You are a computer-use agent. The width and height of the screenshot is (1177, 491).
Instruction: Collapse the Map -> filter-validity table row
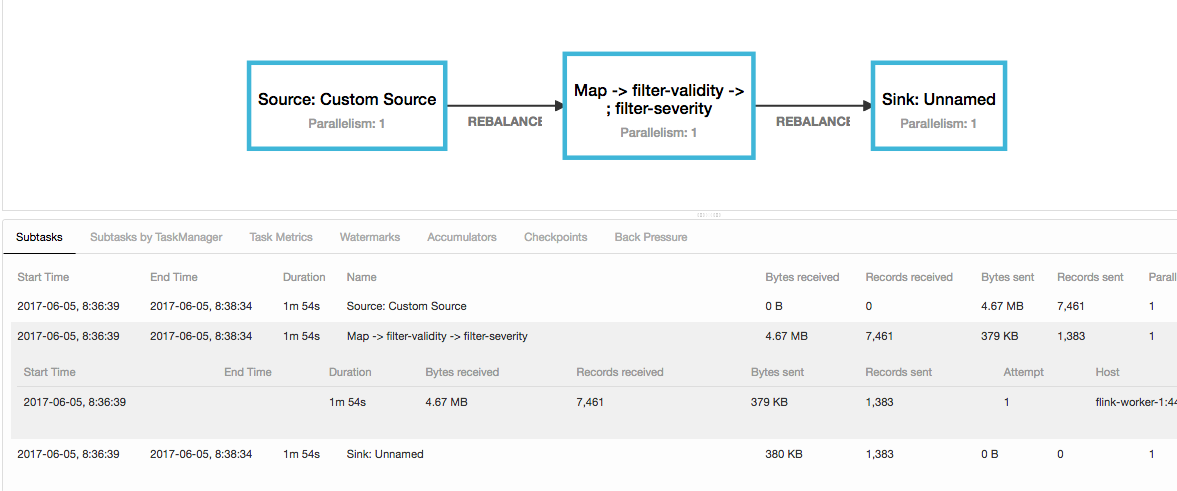pos(437,336)
